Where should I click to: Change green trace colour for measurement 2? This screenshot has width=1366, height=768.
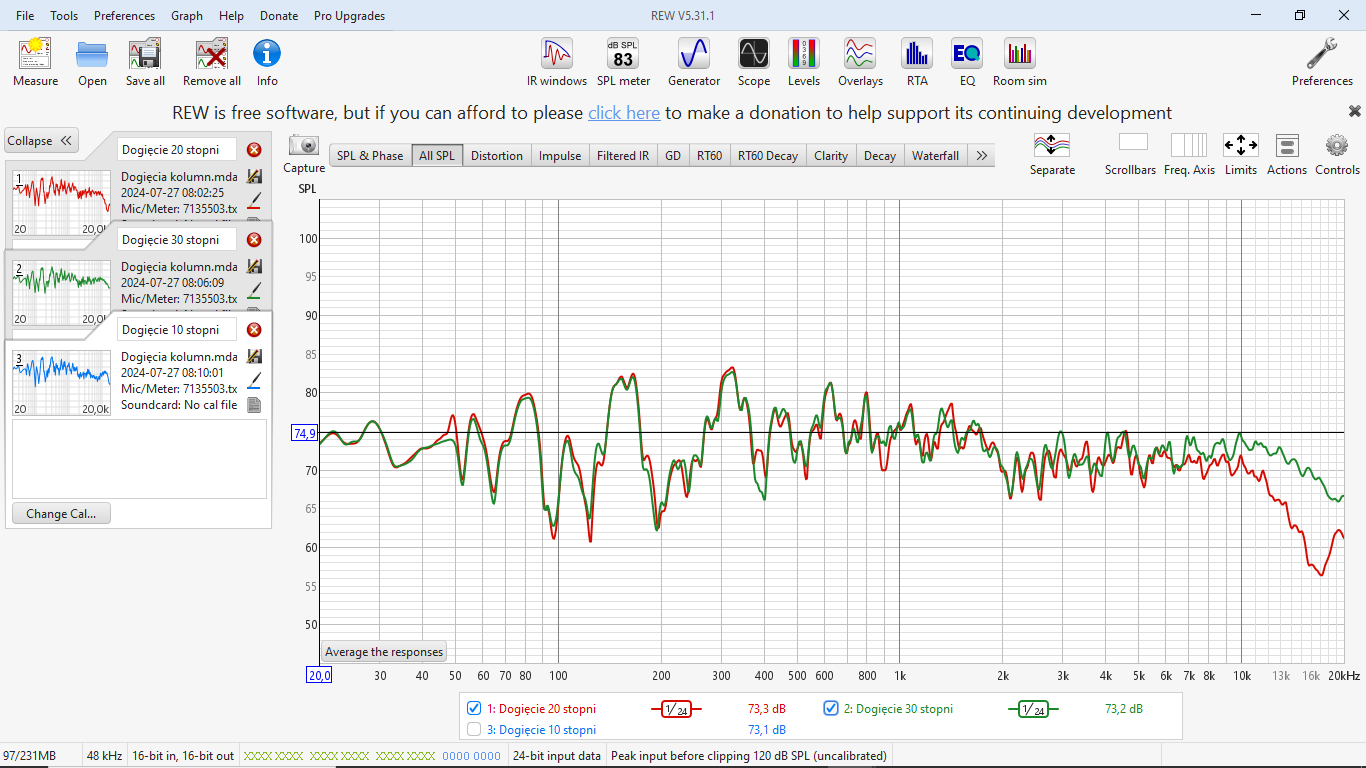[x=254, y=292]
